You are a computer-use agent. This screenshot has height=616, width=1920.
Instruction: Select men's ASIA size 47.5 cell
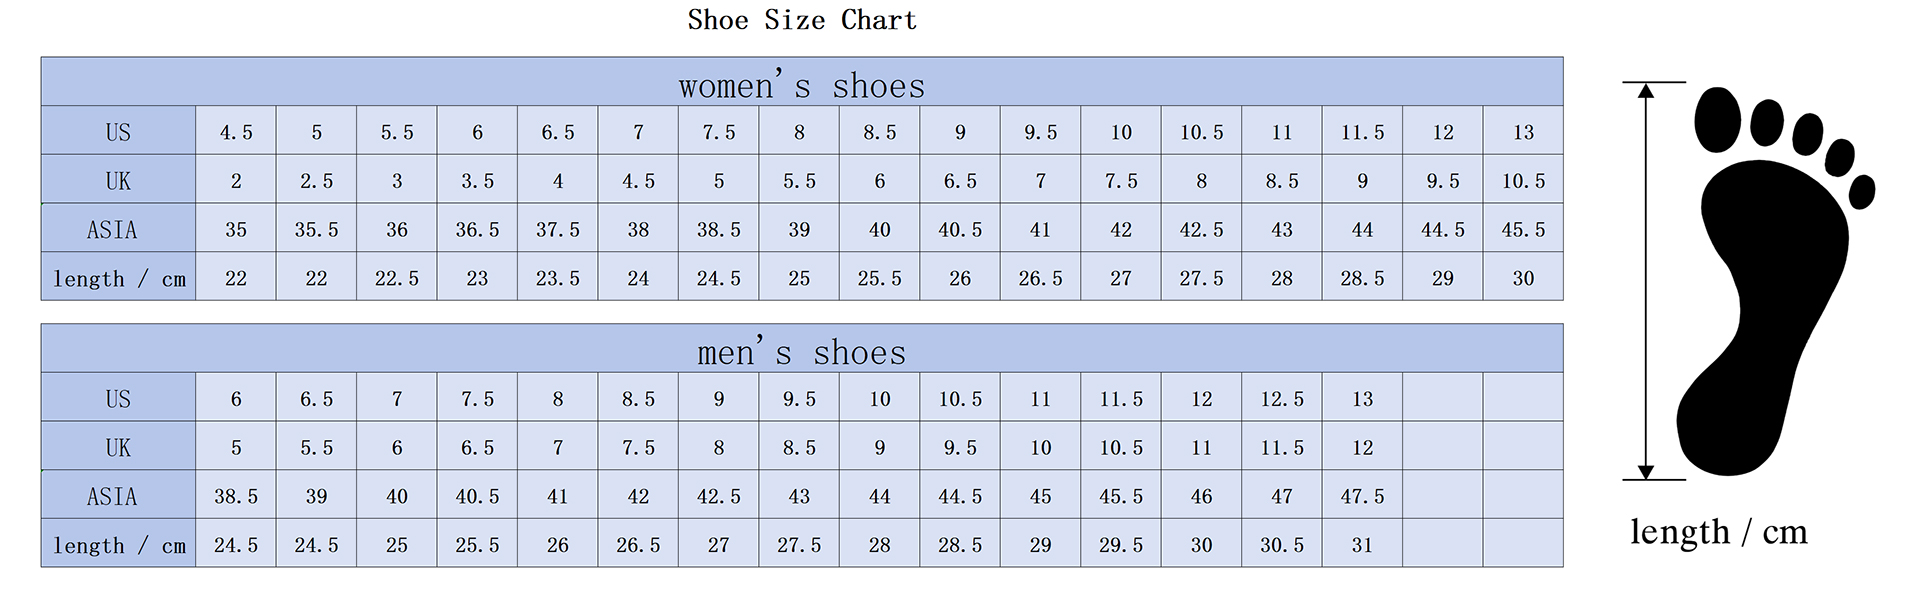point(1362,496)
